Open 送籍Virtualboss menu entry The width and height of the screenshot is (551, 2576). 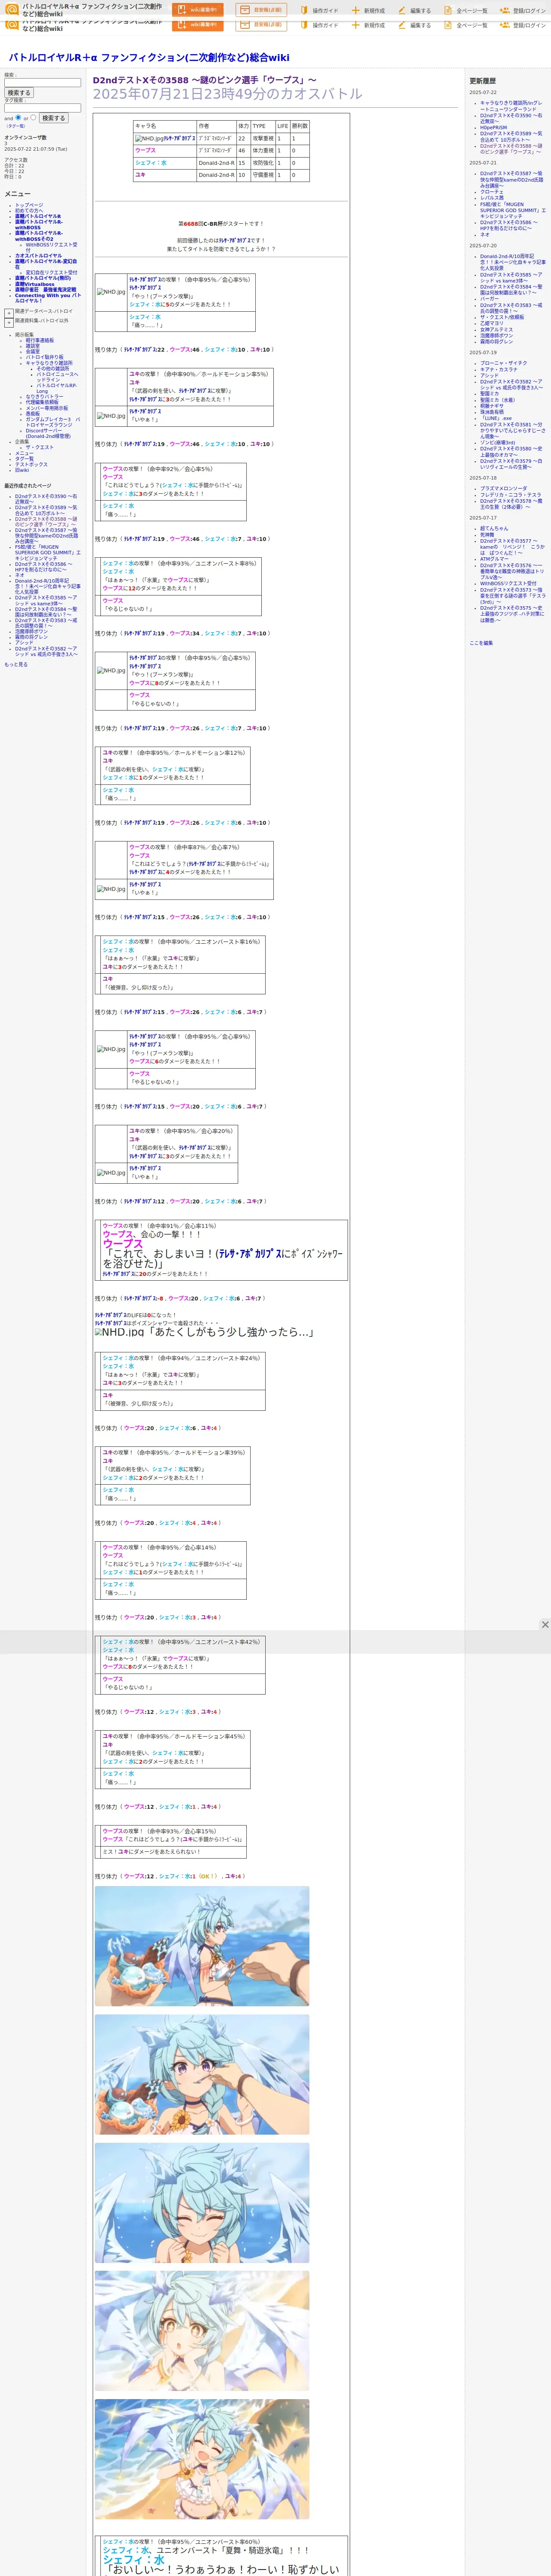click(x=35, y=284)
